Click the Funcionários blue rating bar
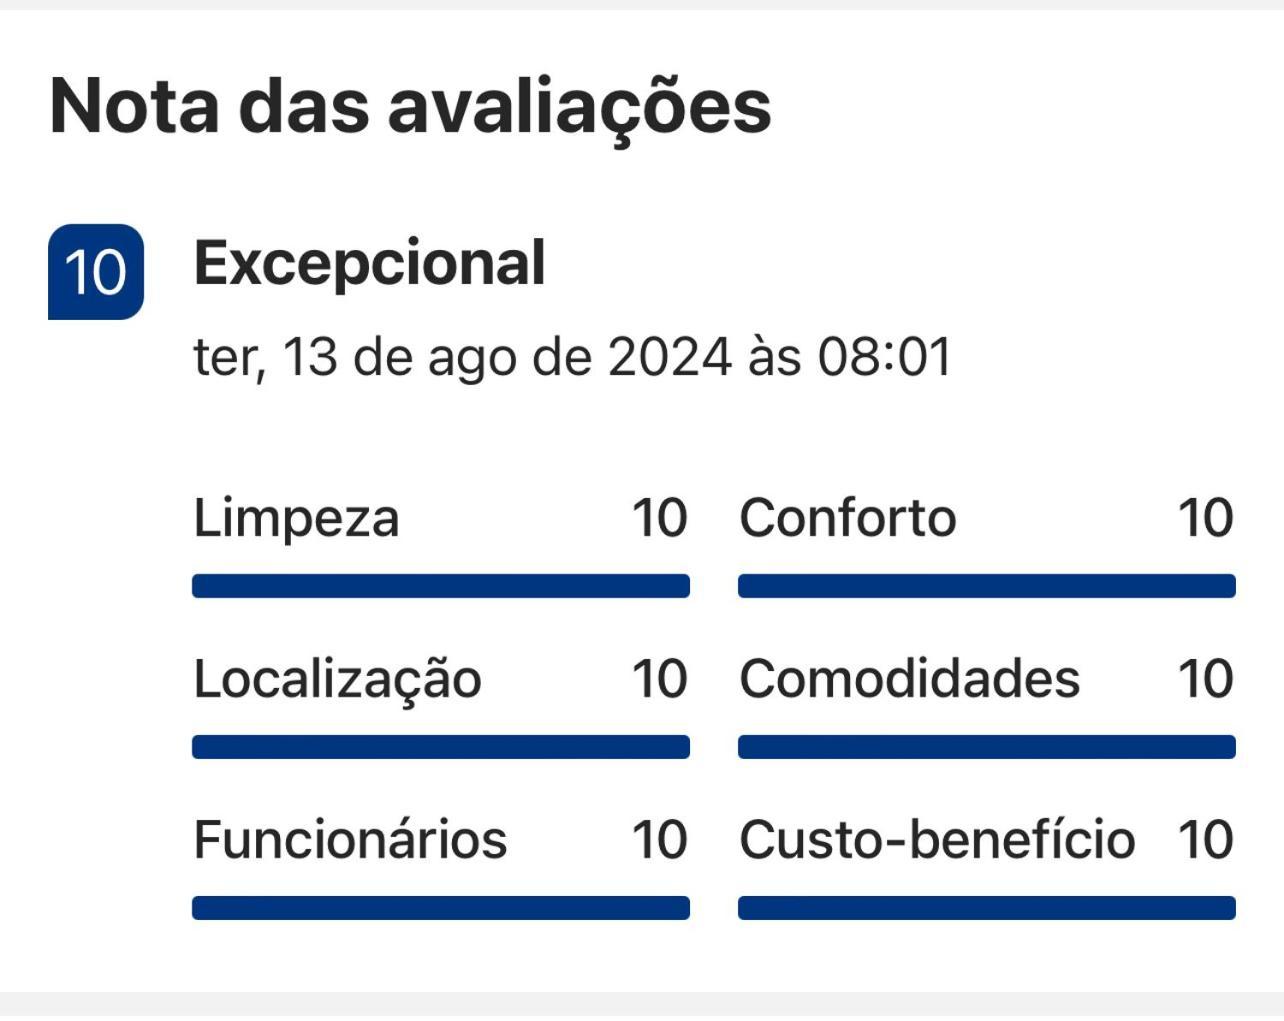This screenshot has height=1021, width=1284. pos(441,908)
